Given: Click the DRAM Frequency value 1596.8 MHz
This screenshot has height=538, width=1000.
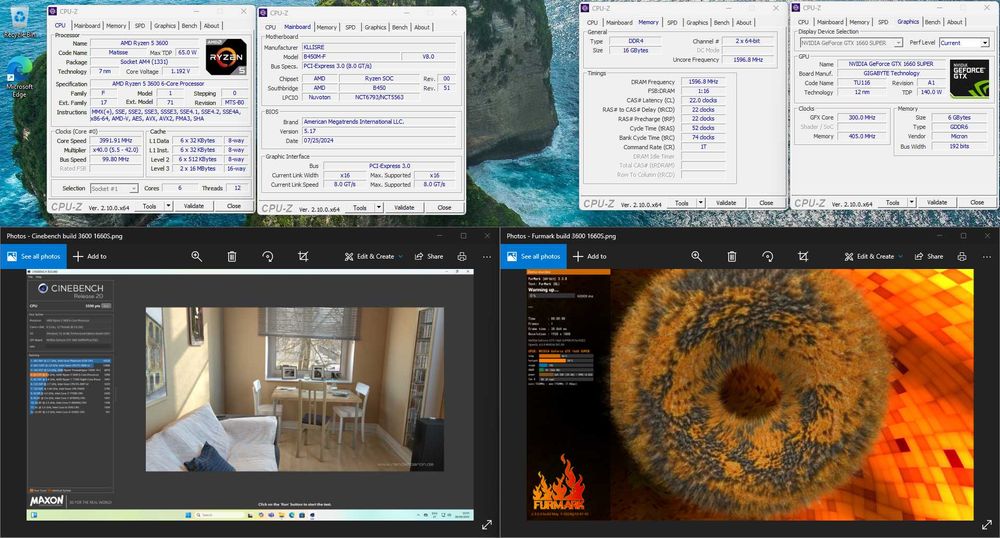Looking at the screenshot, I should (703, 82).
